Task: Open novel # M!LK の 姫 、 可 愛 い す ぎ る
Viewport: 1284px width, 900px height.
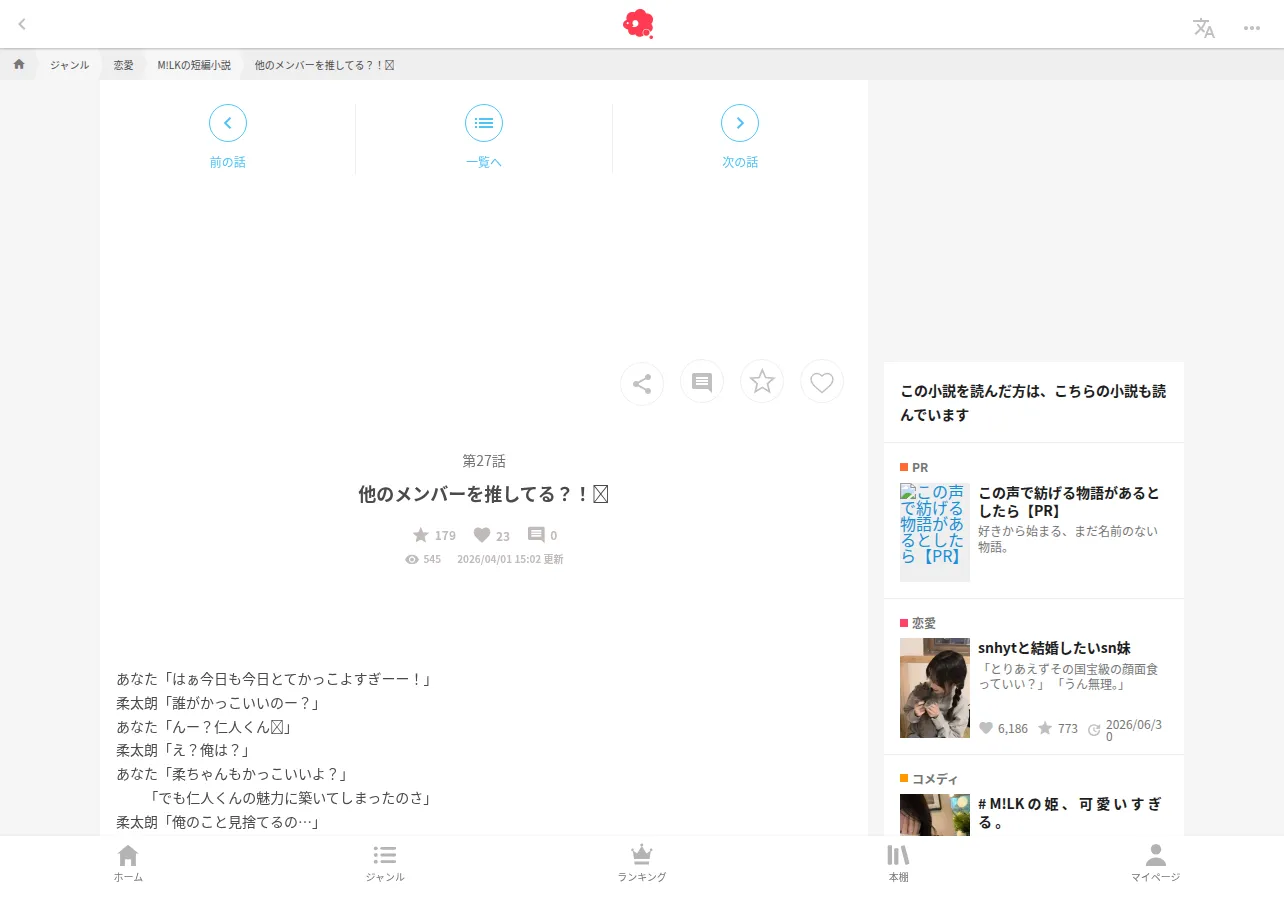Action: point(1070,813)
